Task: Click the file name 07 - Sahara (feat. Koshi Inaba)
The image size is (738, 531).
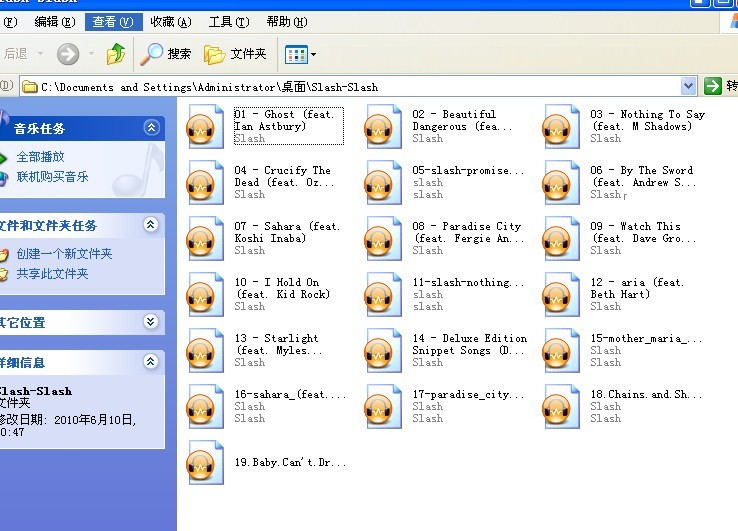Action: point(287,232)
